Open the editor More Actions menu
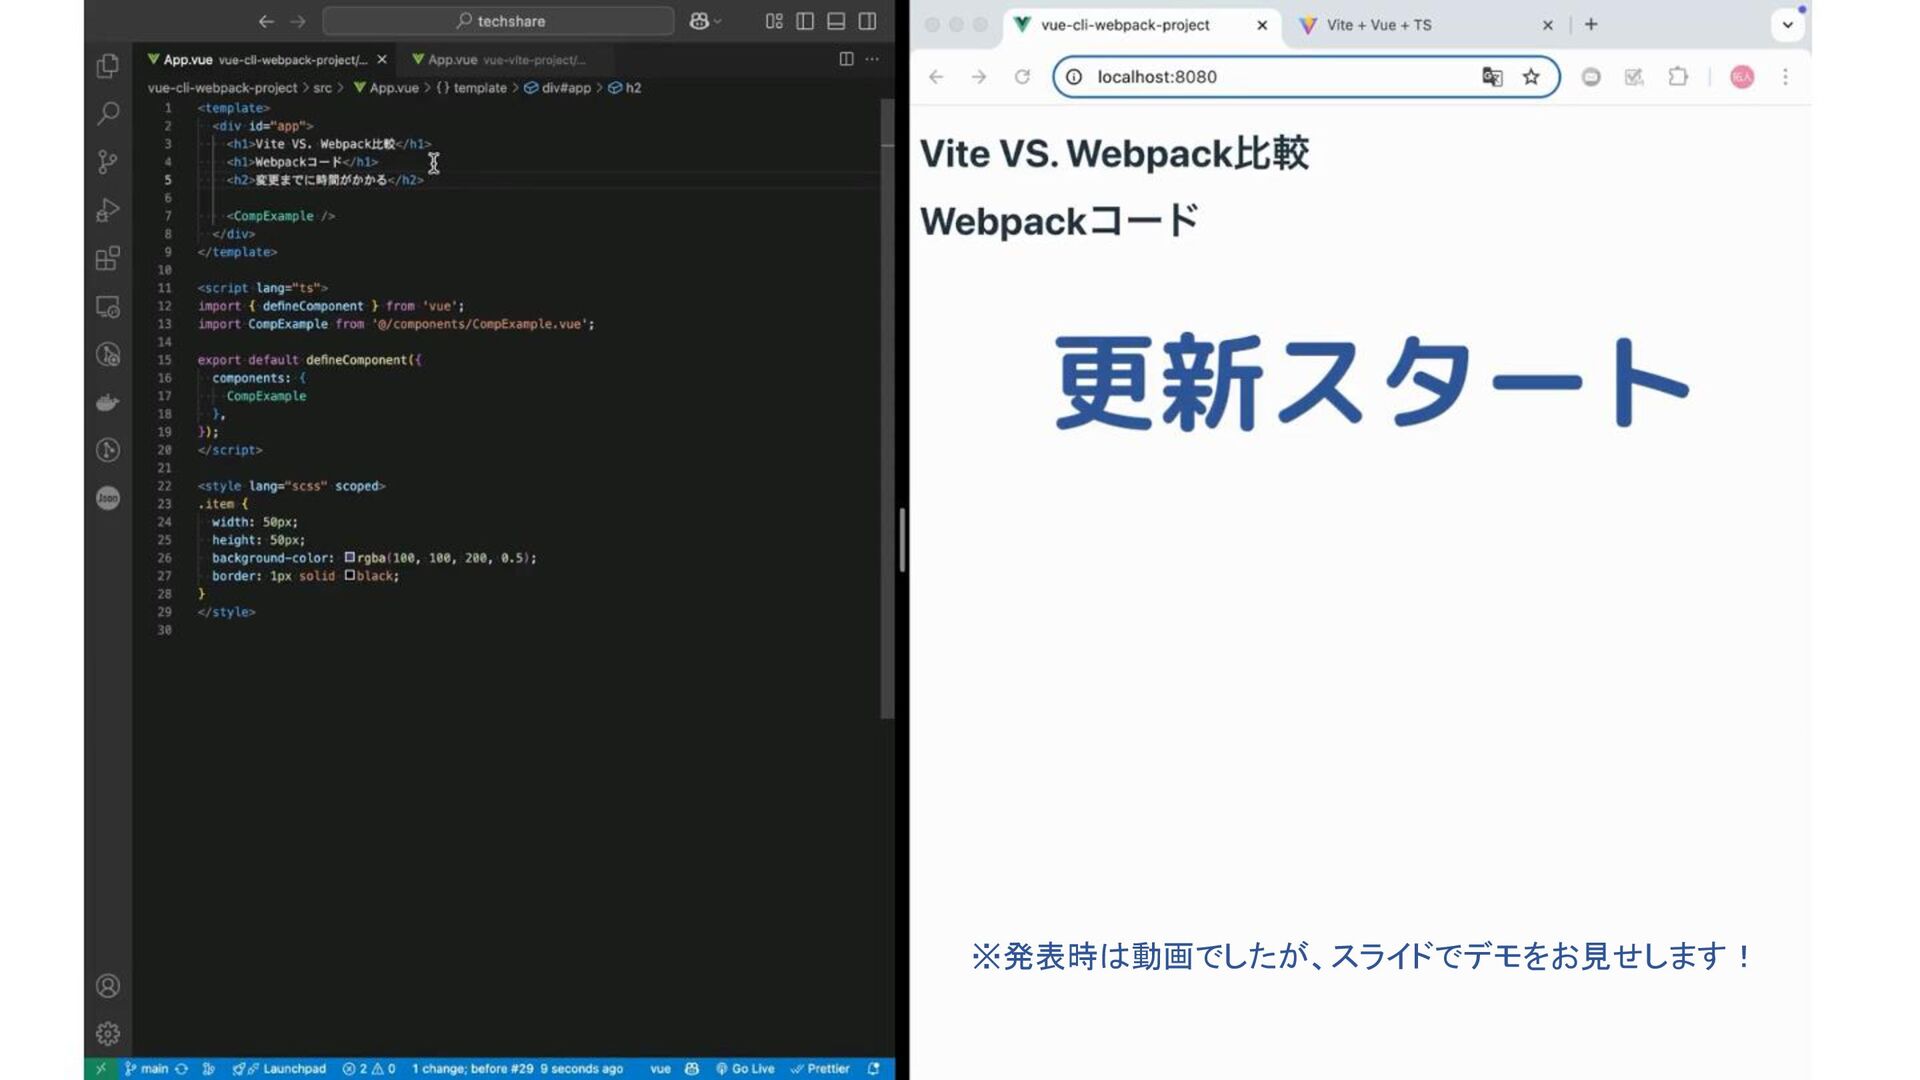1920x1080 pixels. click(x=872, y=59)
